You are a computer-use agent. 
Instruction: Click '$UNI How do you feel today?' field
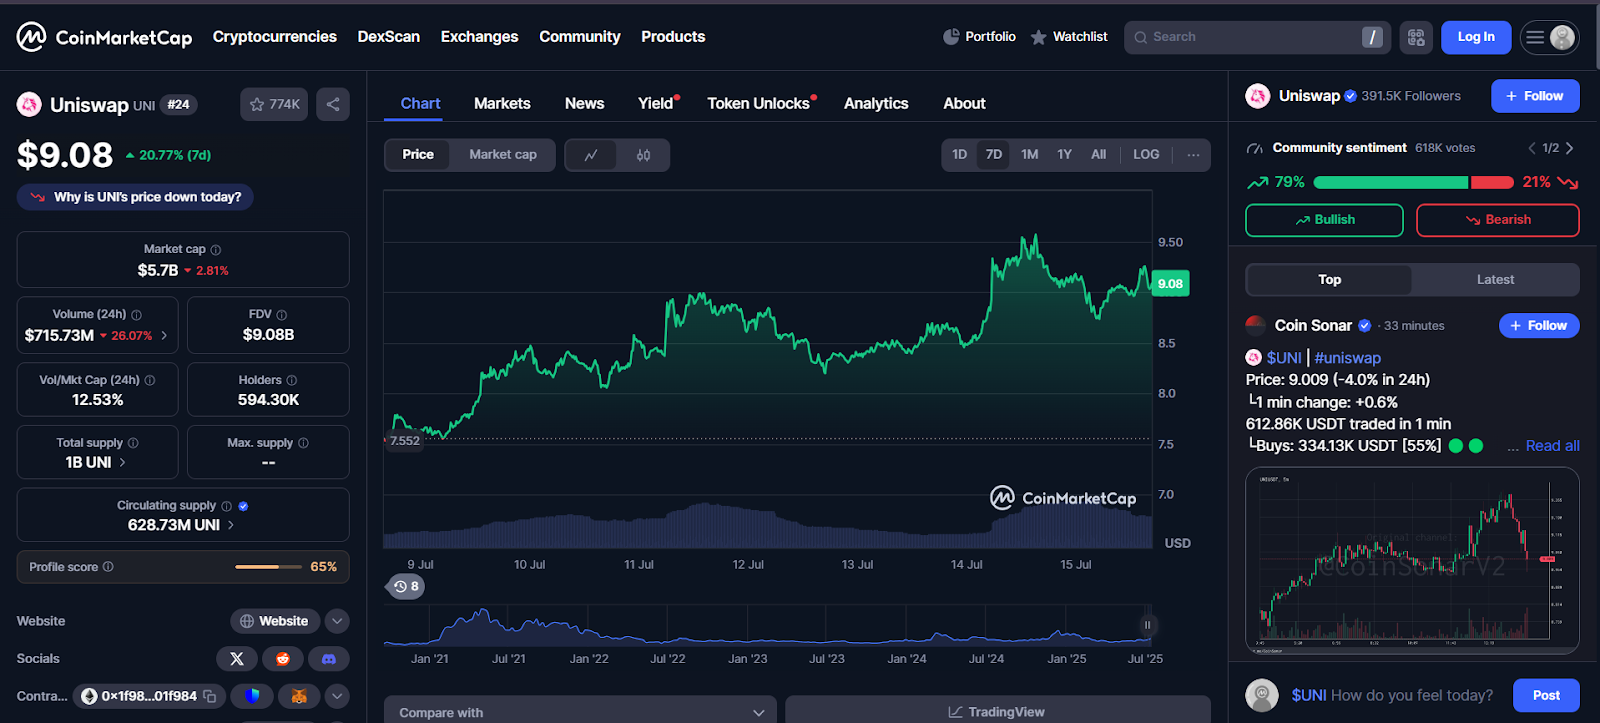1392,696
